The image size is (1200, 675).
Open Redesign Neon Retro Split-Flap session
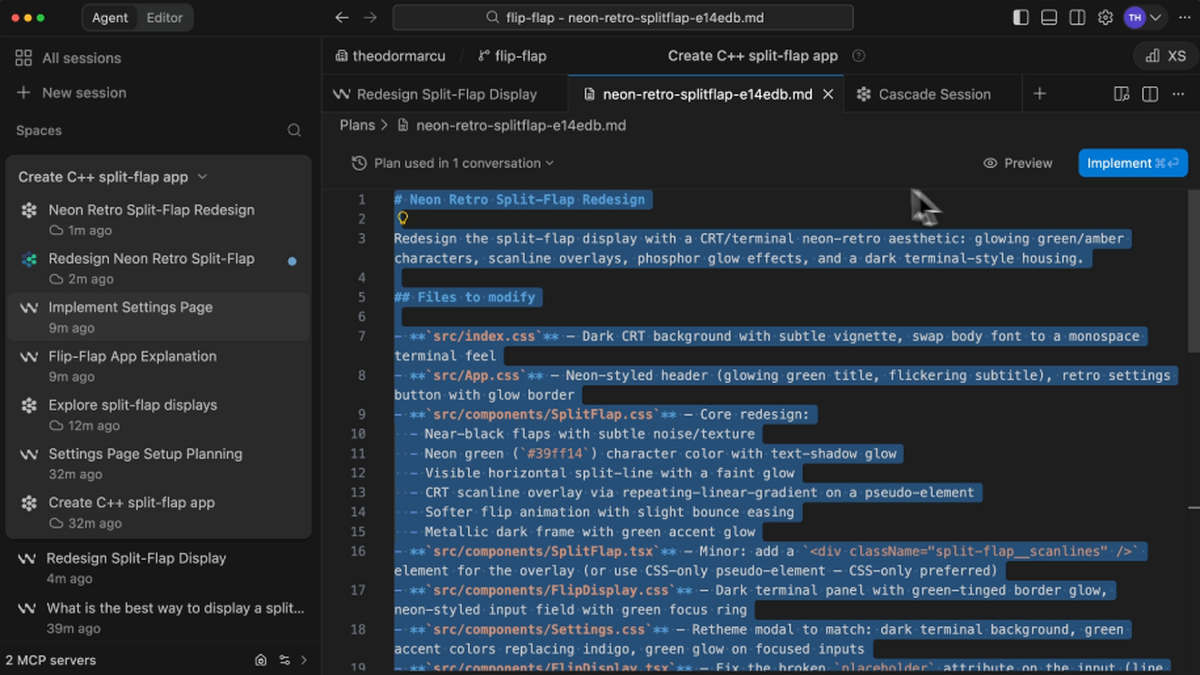pos(158,268)
